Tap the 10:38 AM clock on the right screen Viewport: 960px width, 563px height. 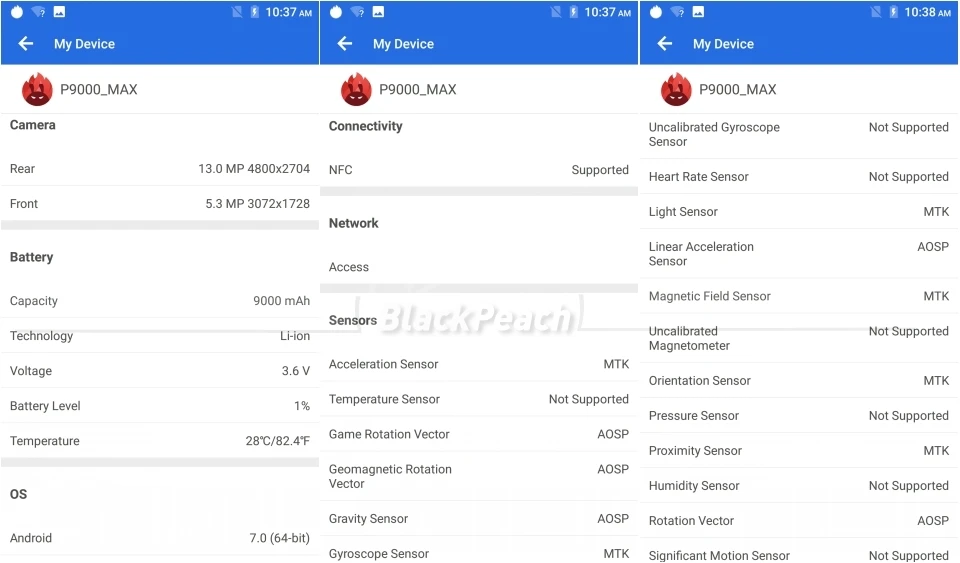(928, 12)
